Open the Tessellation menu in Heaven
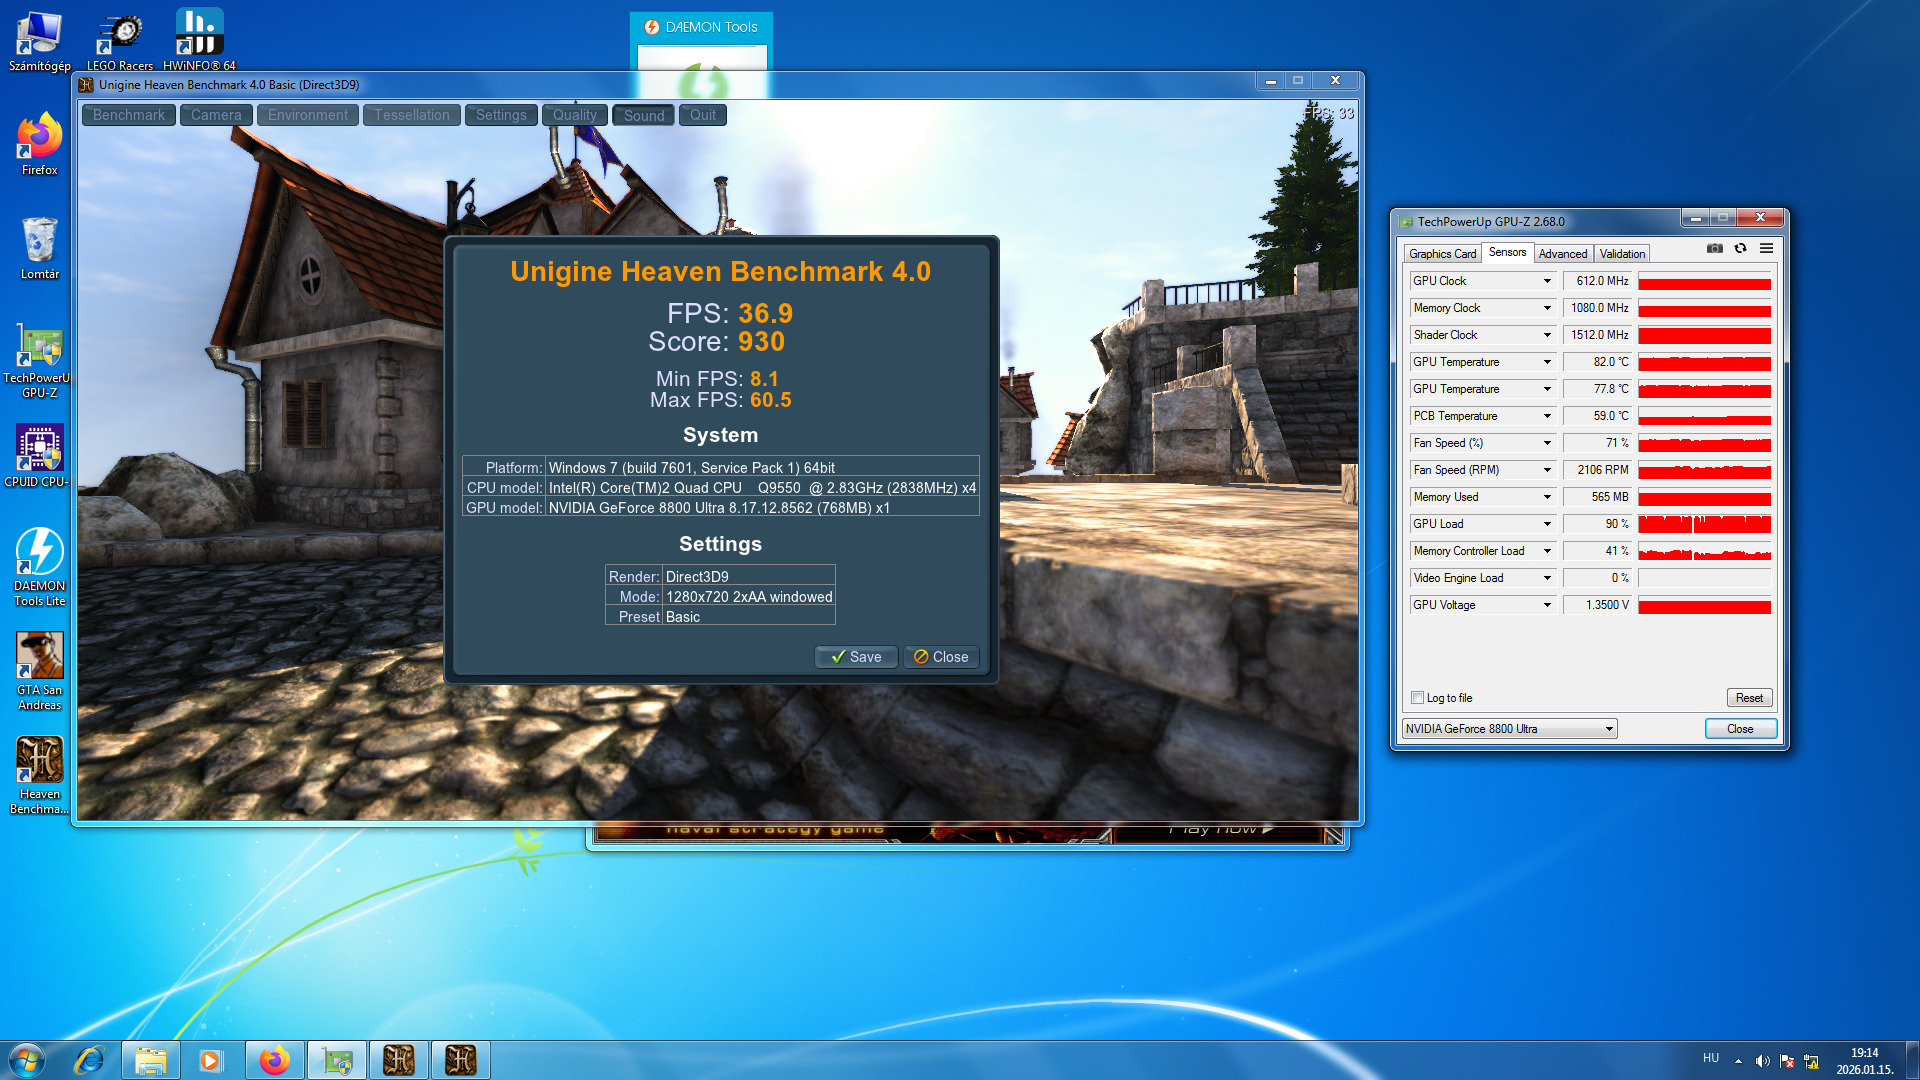1920x1080 pixels. pos(411,115)
